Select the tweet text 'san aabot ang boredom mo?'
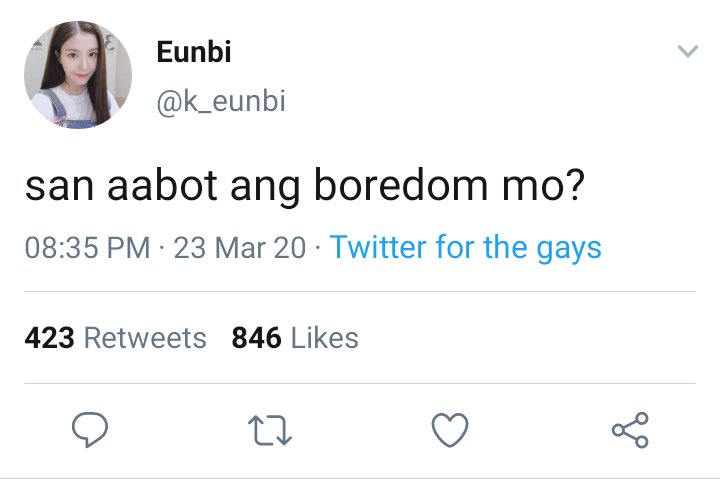Viewport: 720px width, 483px height. click(x=305, y=186)
